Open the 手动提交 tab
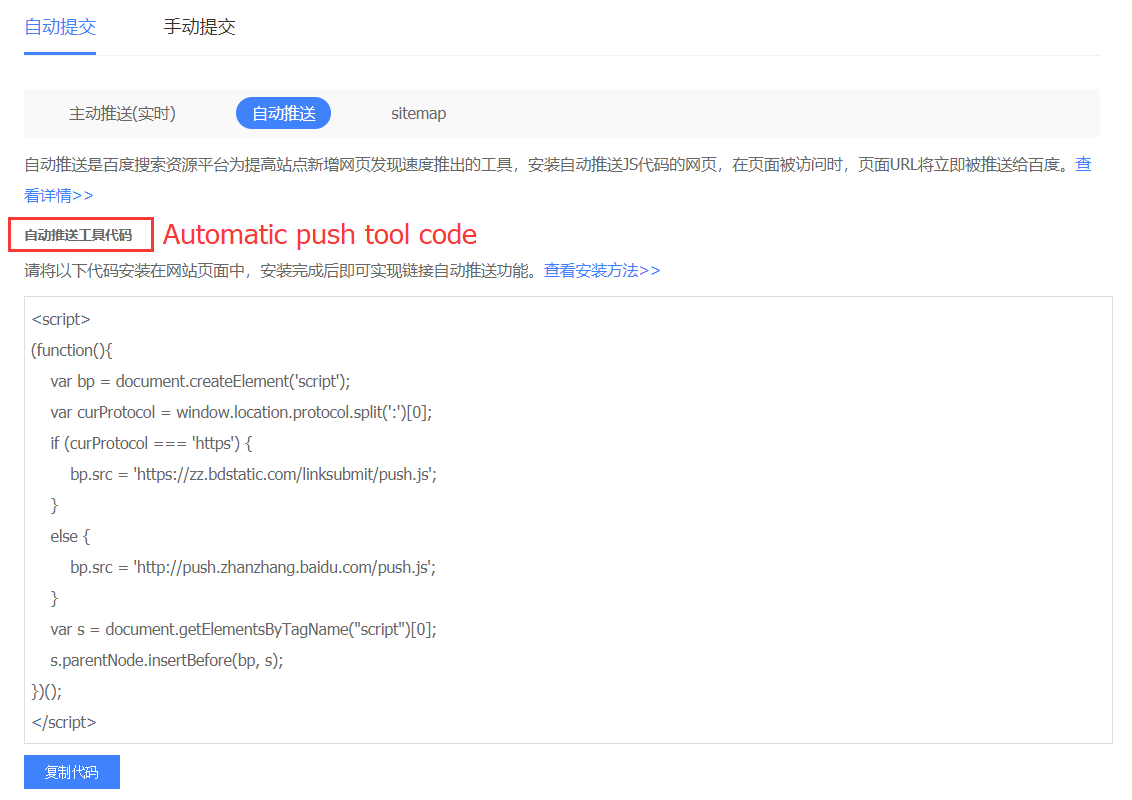1132x800 pixels. click(199, 27)
